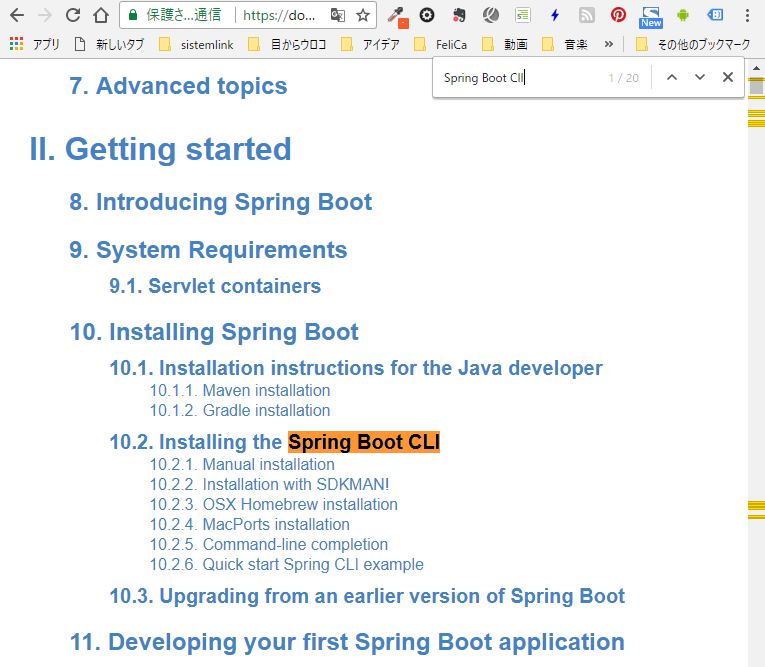The height and width of the screenshot is (667, 765).
Task: Close the find-in-page bar
Action: tap(728, 77)
